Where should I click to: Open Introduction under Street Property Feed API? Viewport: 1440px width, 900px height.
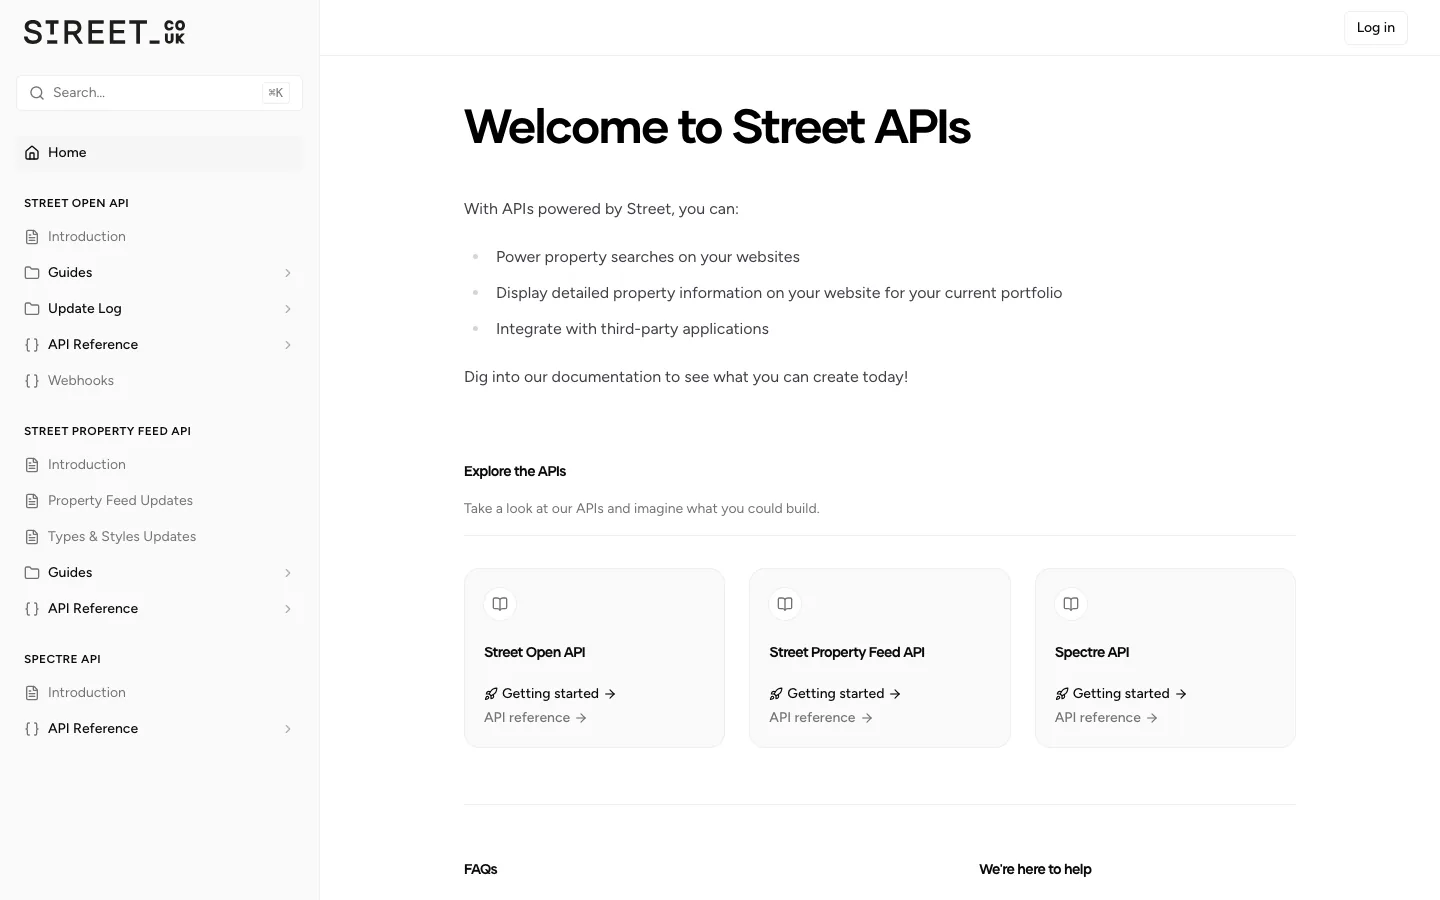[160, 465]
